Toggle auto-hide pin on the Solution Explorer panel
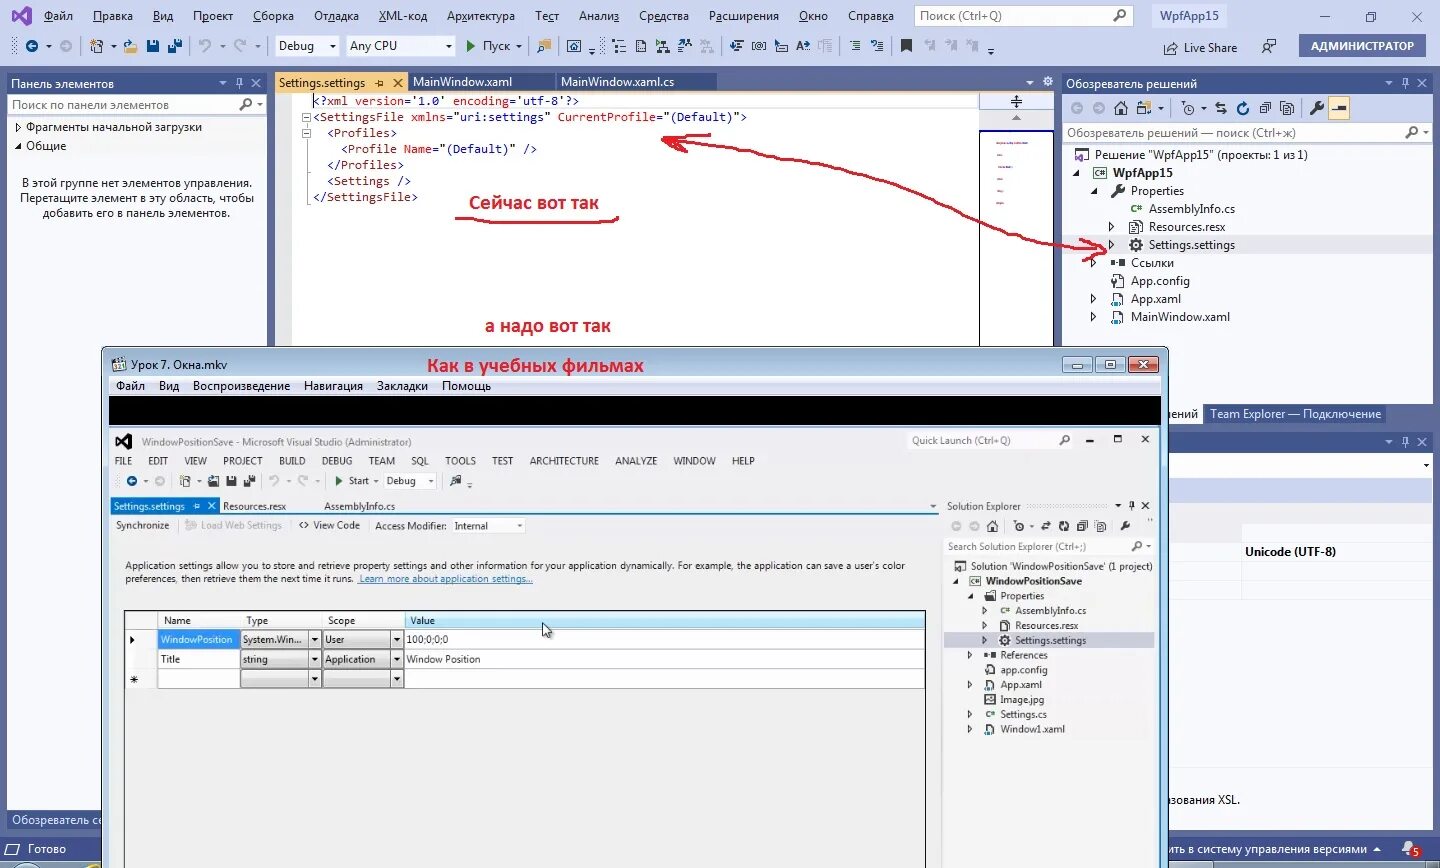1440x868 pixels. [x=1405, y=83]
